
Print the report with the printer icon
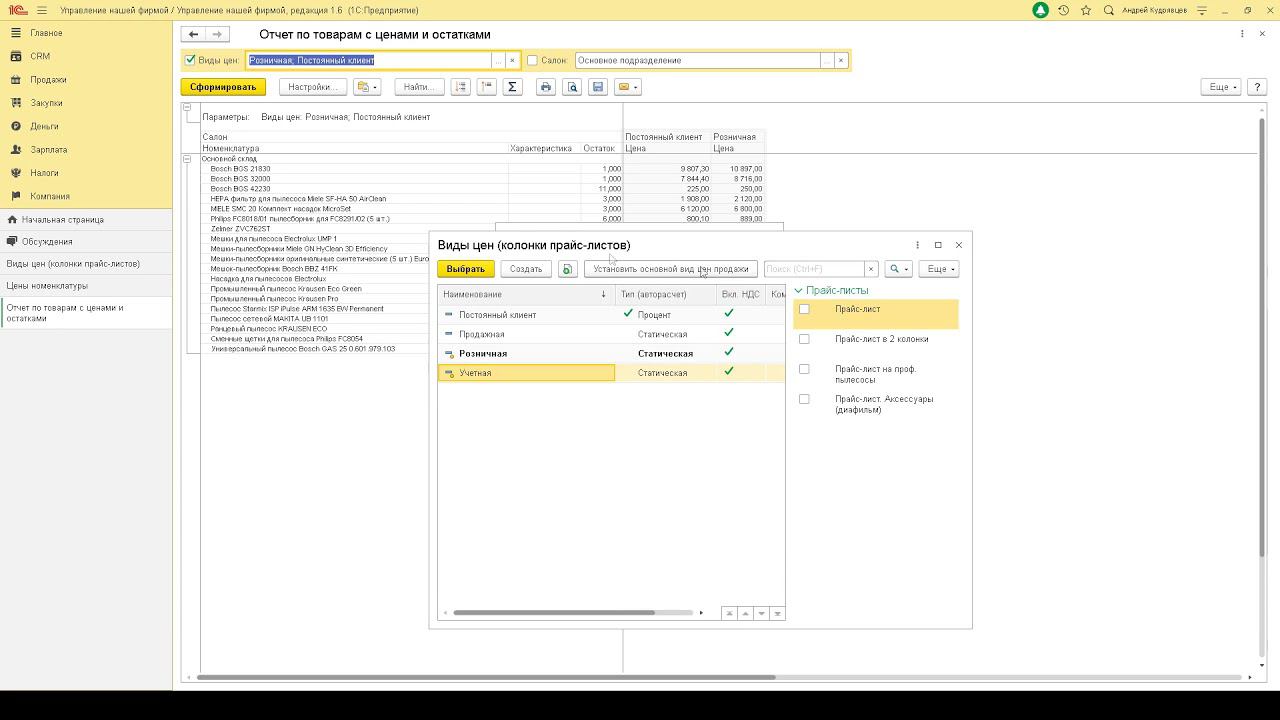click(546, 87)
